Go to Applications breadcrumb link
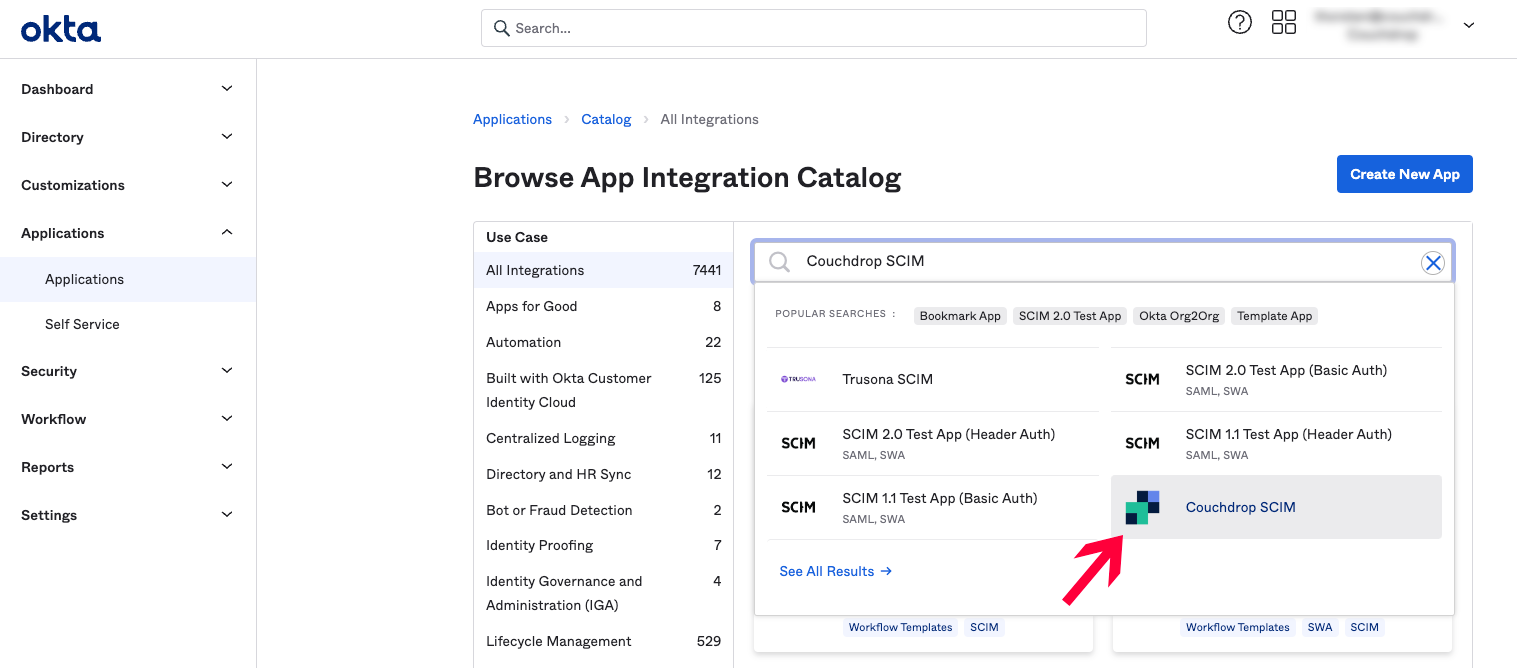This screenshot has width=1517, height=668. point(512,119)
